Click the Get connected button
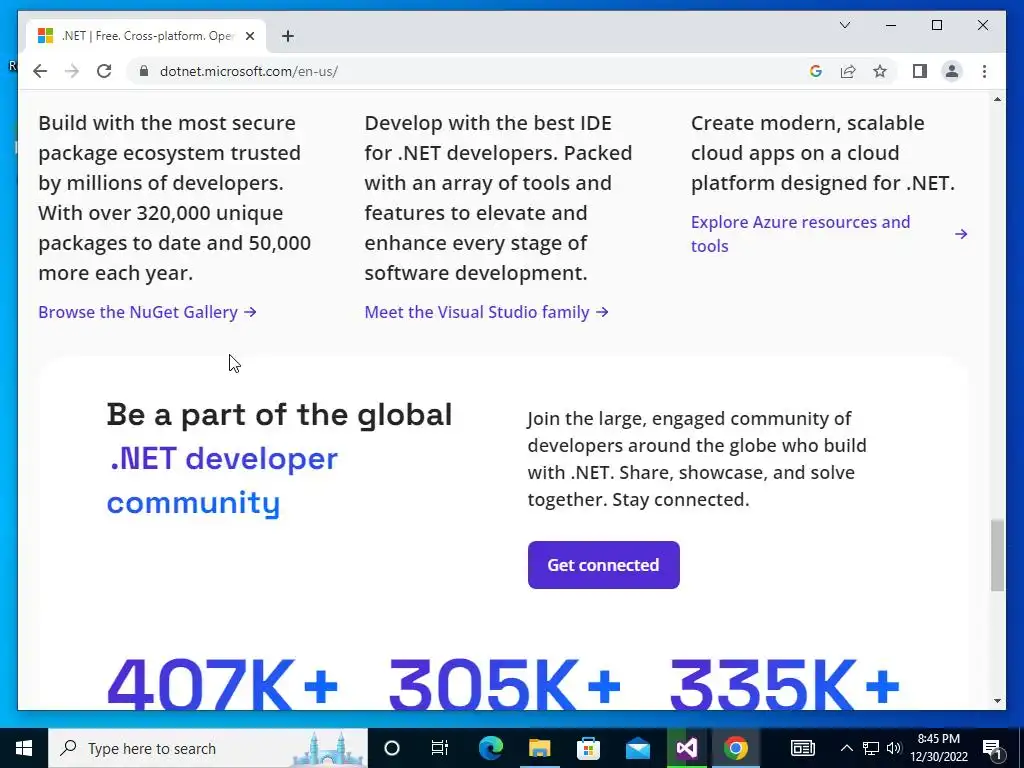Viewport: 1024px width, 768px height. (603, 565)
